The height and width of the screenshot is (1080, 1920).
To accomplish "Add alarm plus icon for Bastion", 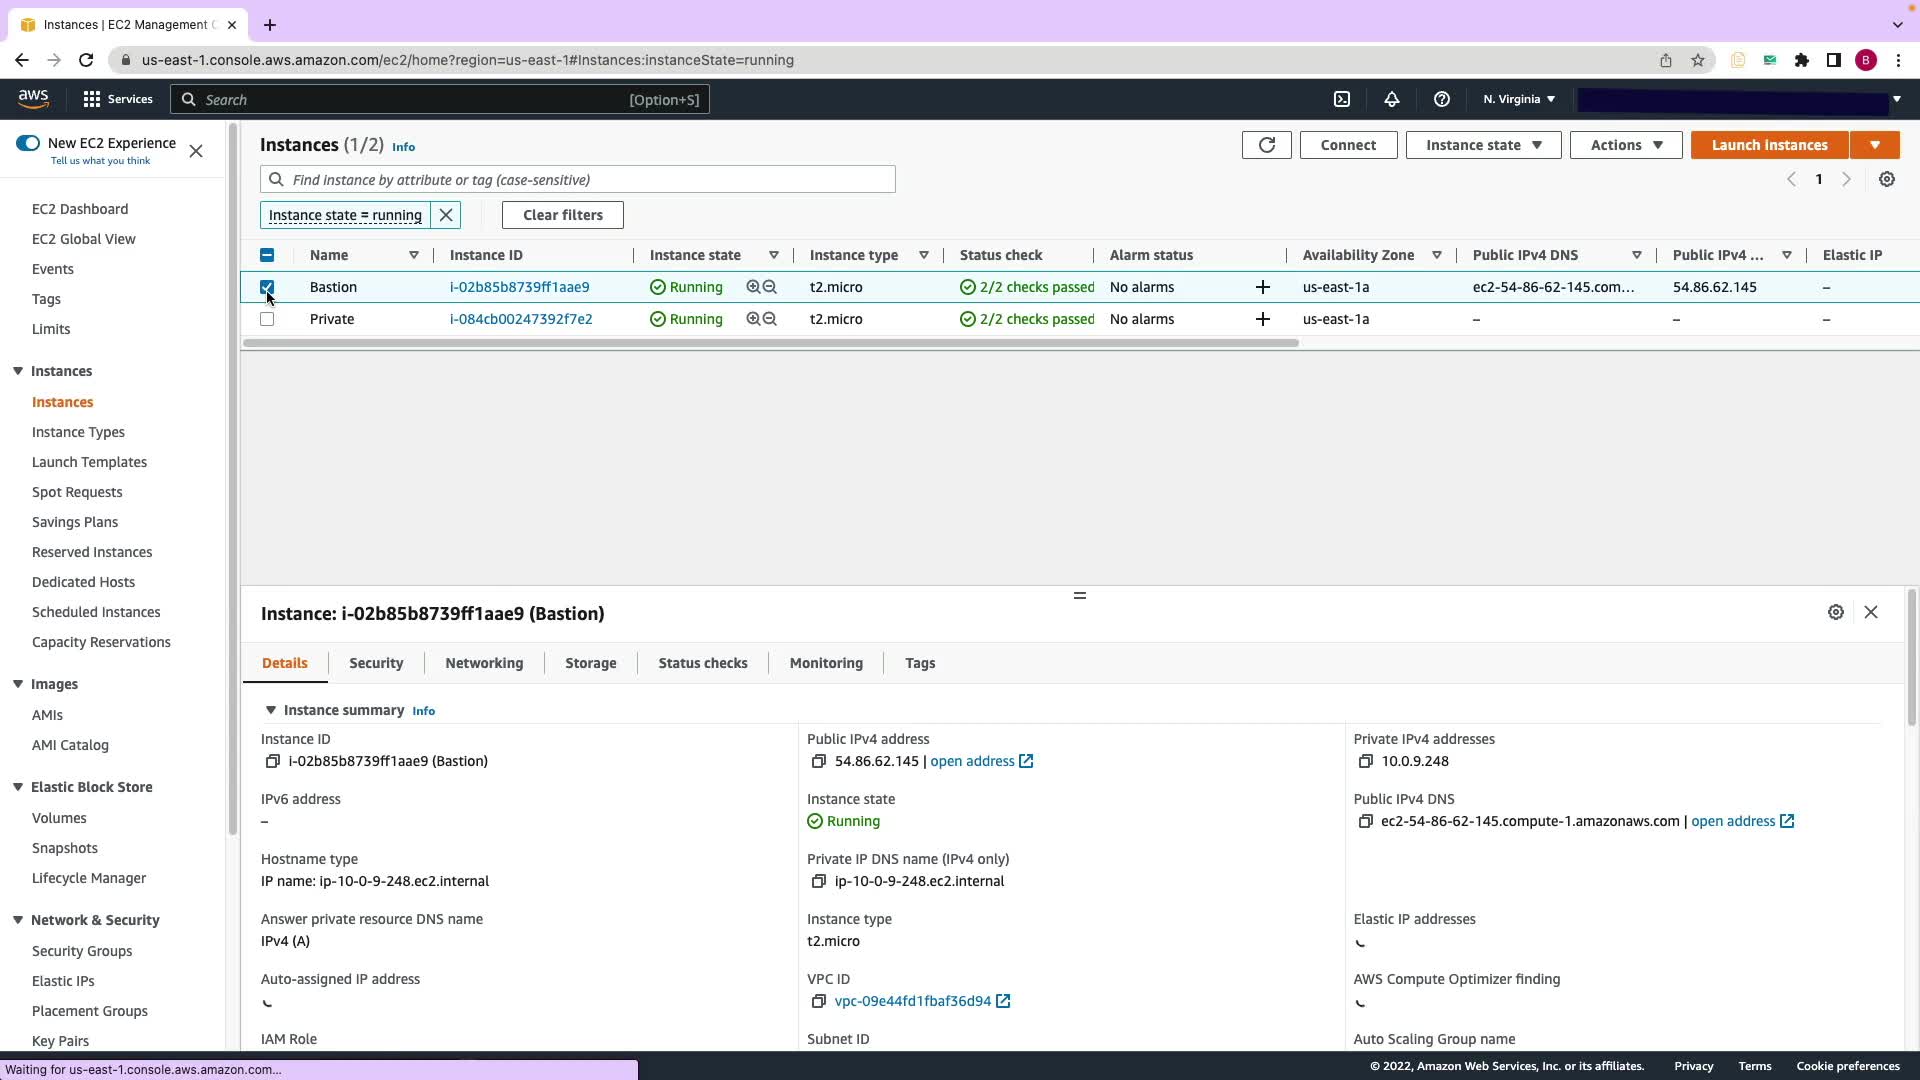I will point(1262,287).
